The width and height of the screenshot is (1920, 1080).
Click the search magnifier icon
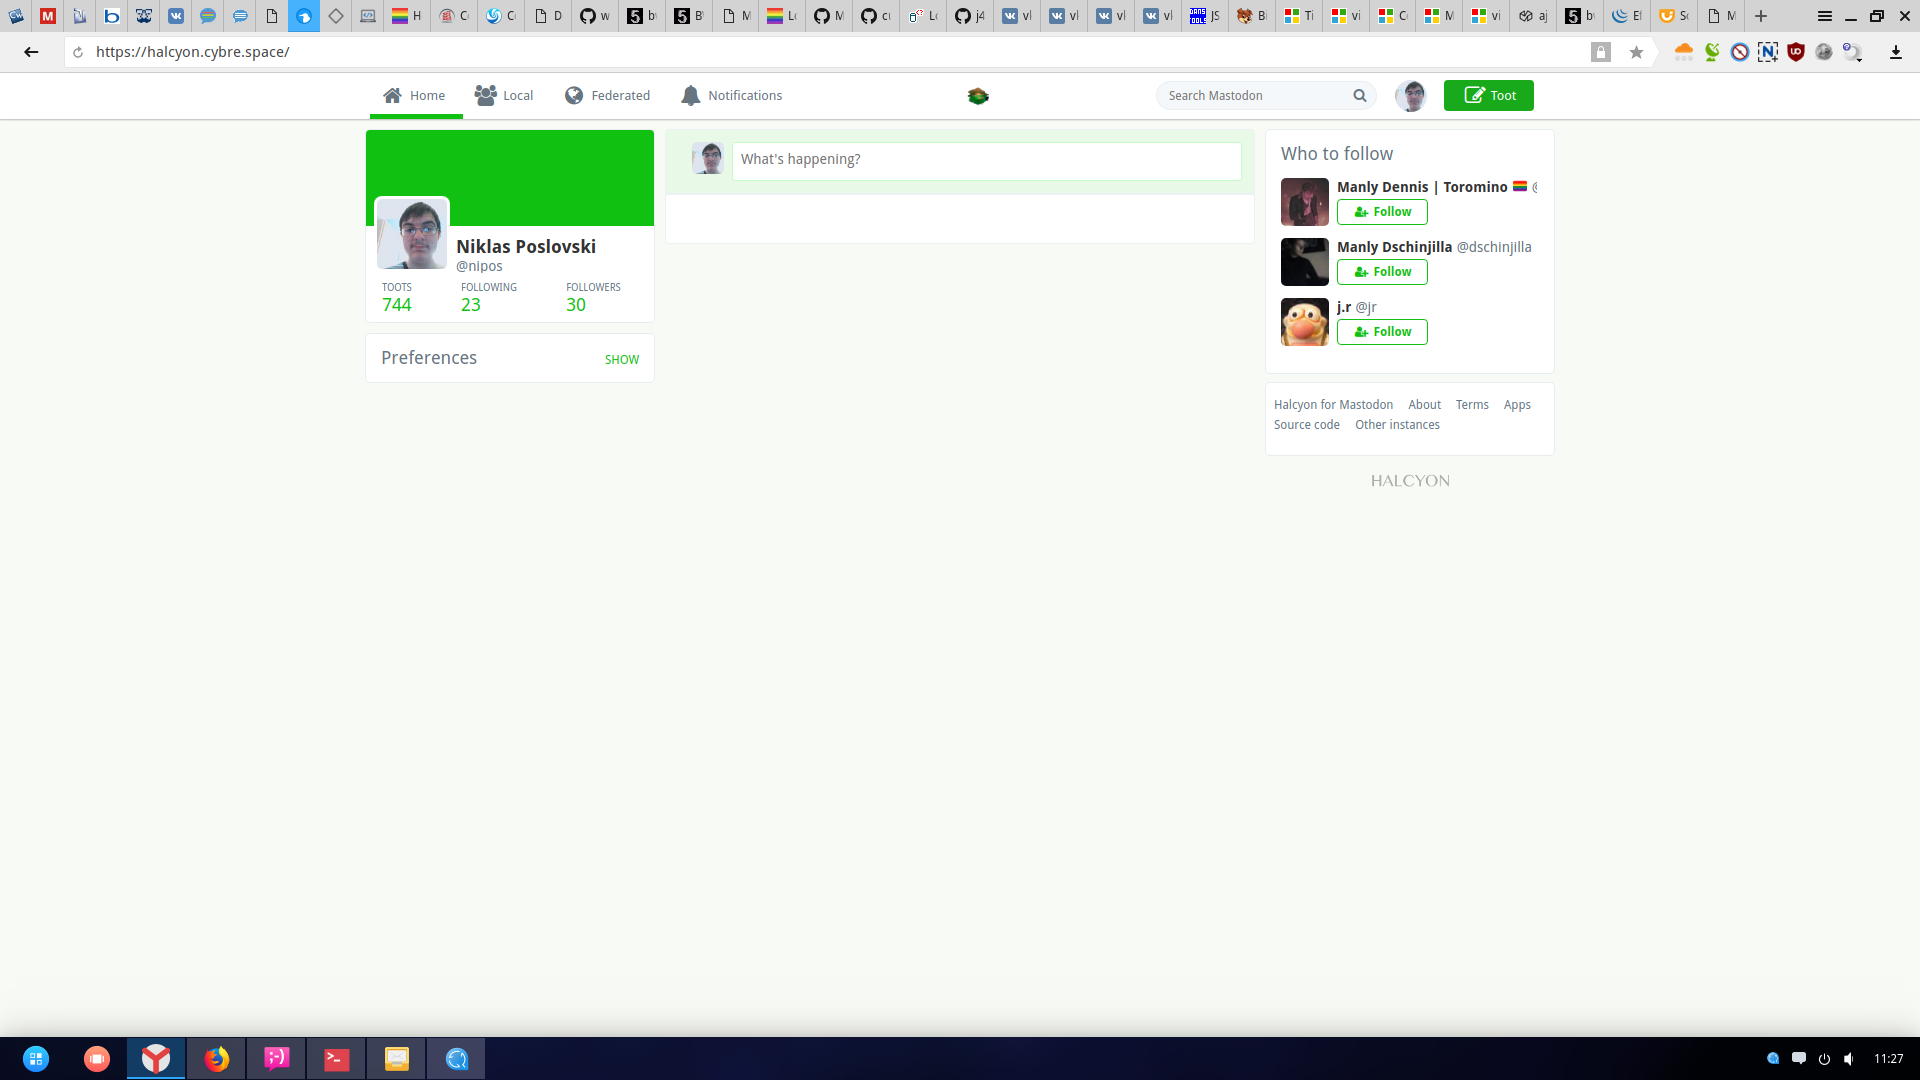point(1359,96)
